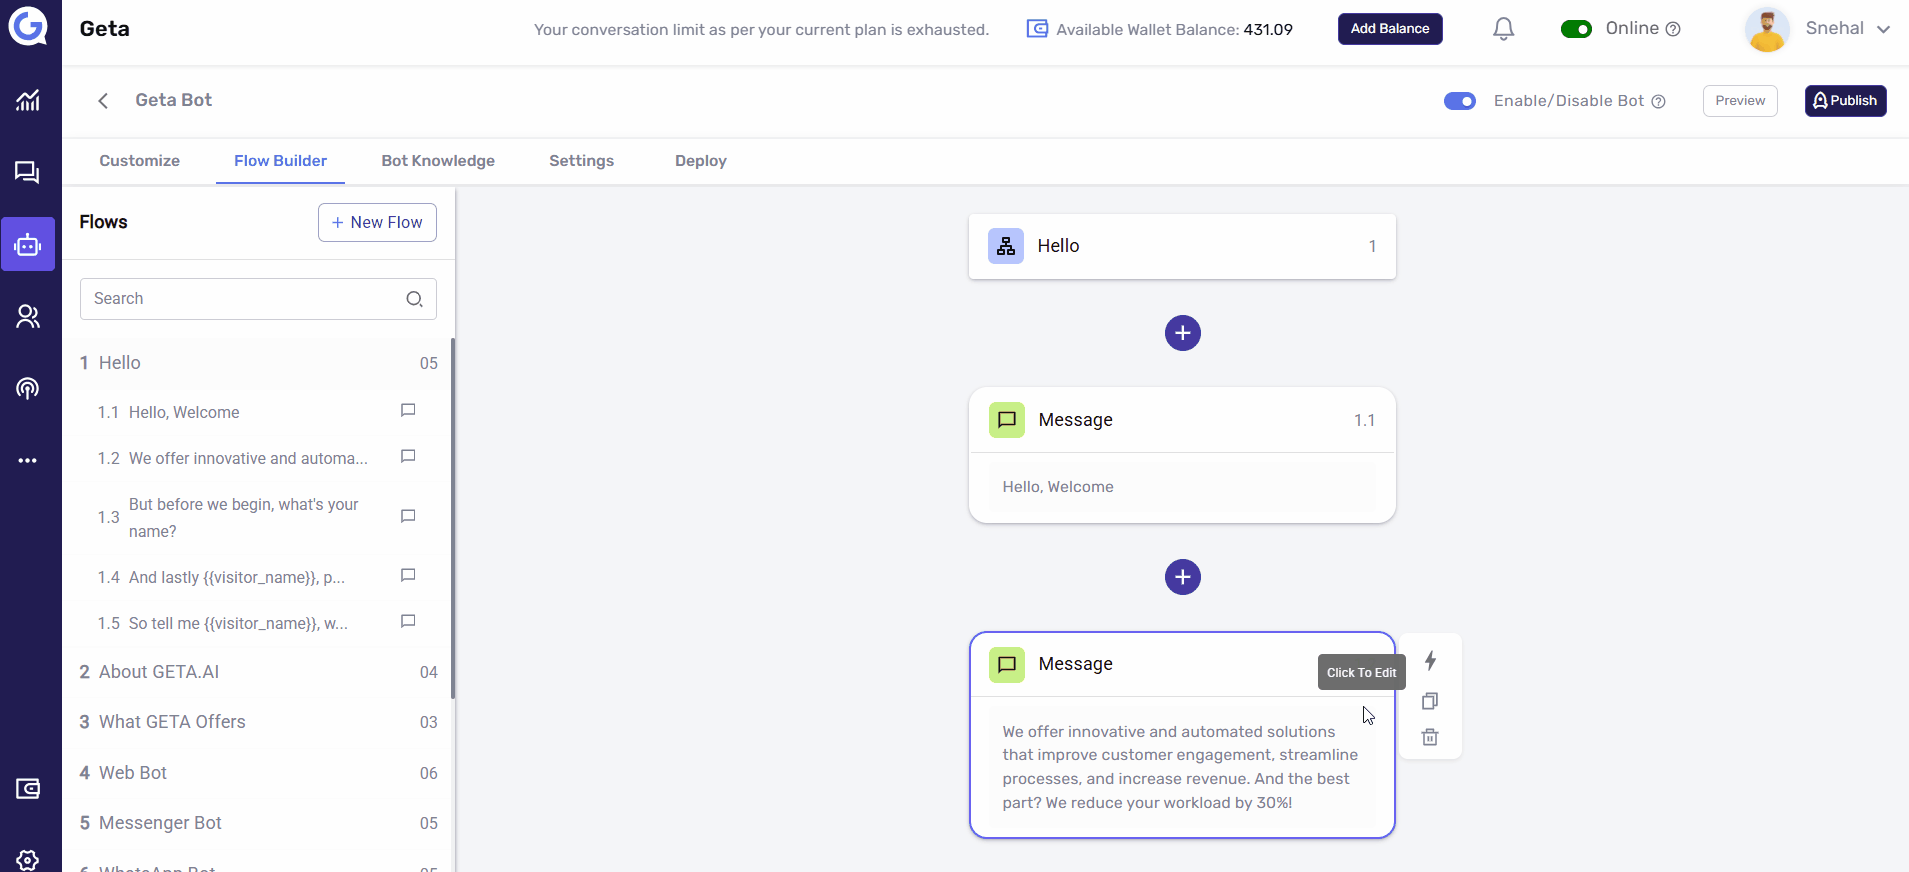
Task: Switch to the Bot Knowledge tab
Action: [x=438, y=161]
